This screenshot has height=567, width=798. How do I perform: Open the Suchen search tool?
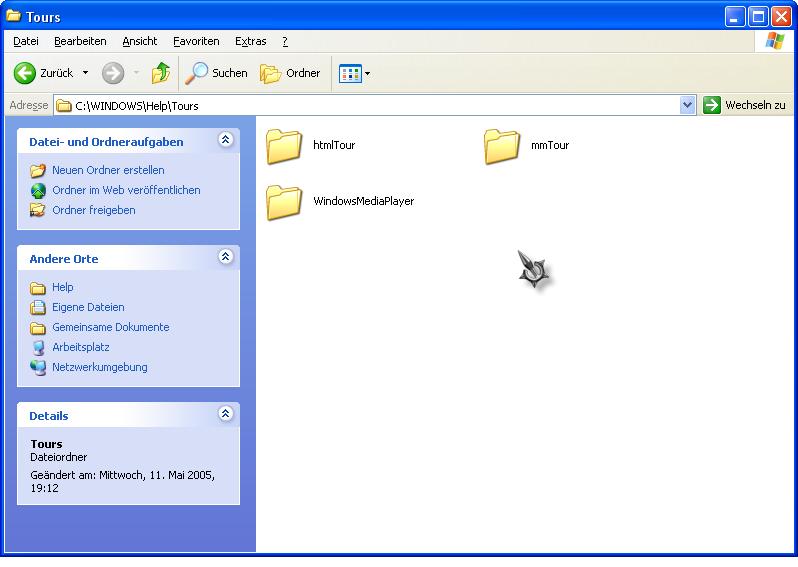(x=216, y=73)
